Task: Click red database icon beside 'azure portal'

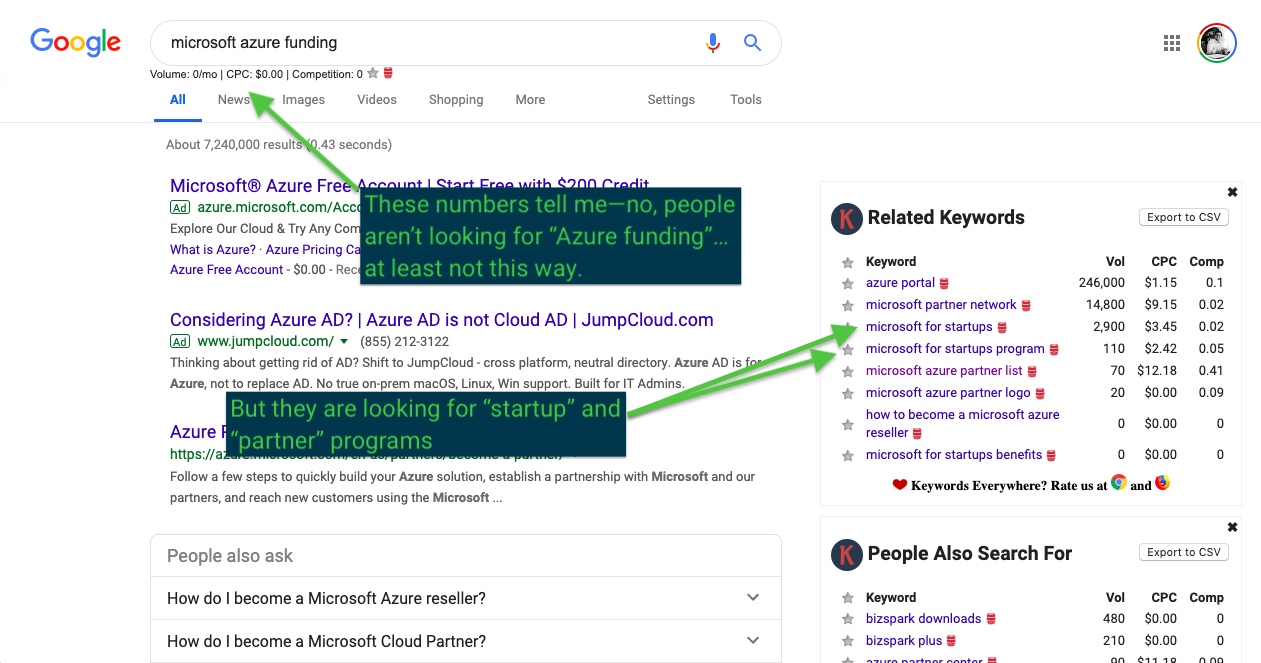Action: pyautogui.click(x=944, y=284)
